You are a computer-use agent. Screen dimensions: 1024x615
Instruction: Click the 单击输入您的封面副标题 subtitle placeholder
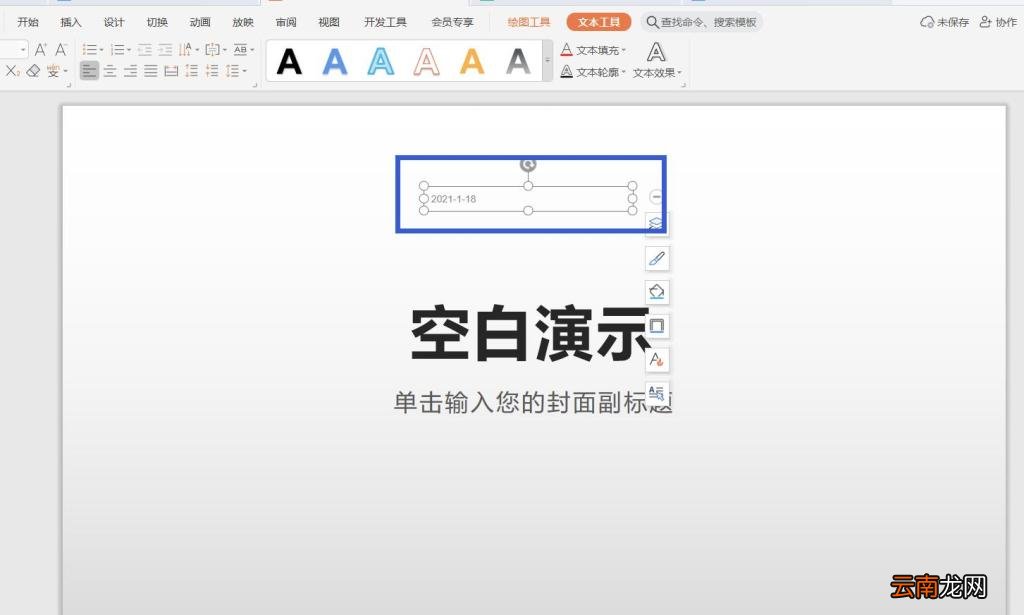tap(533, 402)
